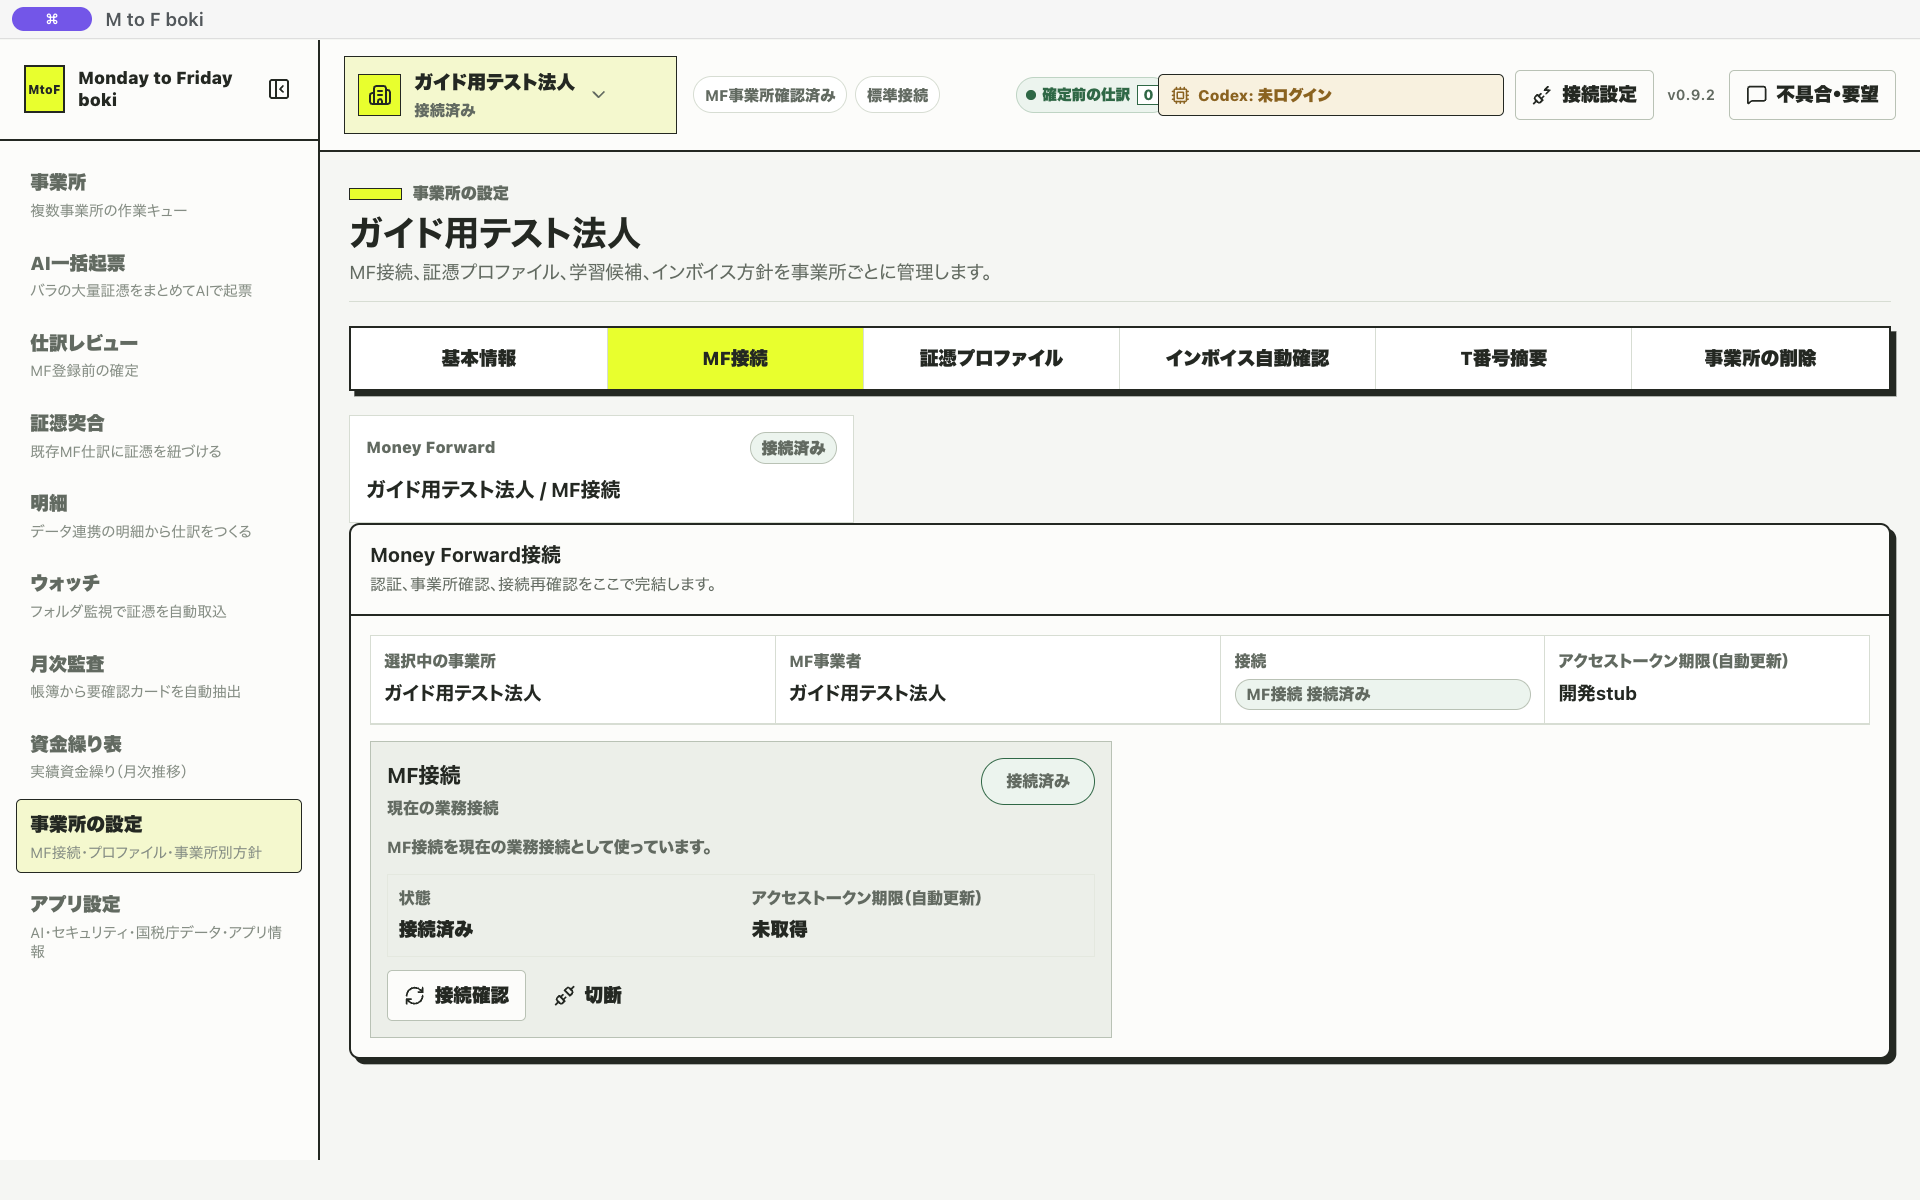Viewport: 1920px width, 1200px height.
Task: Click the MtoF app logo icon
Action: point(44,89)
